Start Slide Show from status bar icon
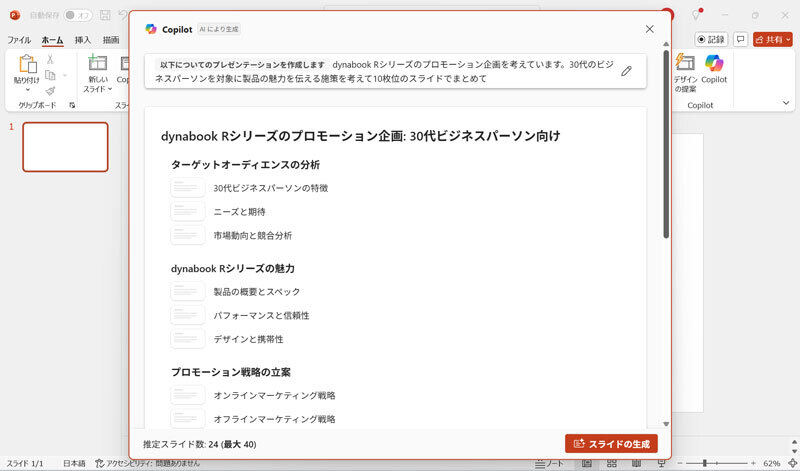This screenshot has width=800, height=471. pyautogui.click(x=661, y=463)
